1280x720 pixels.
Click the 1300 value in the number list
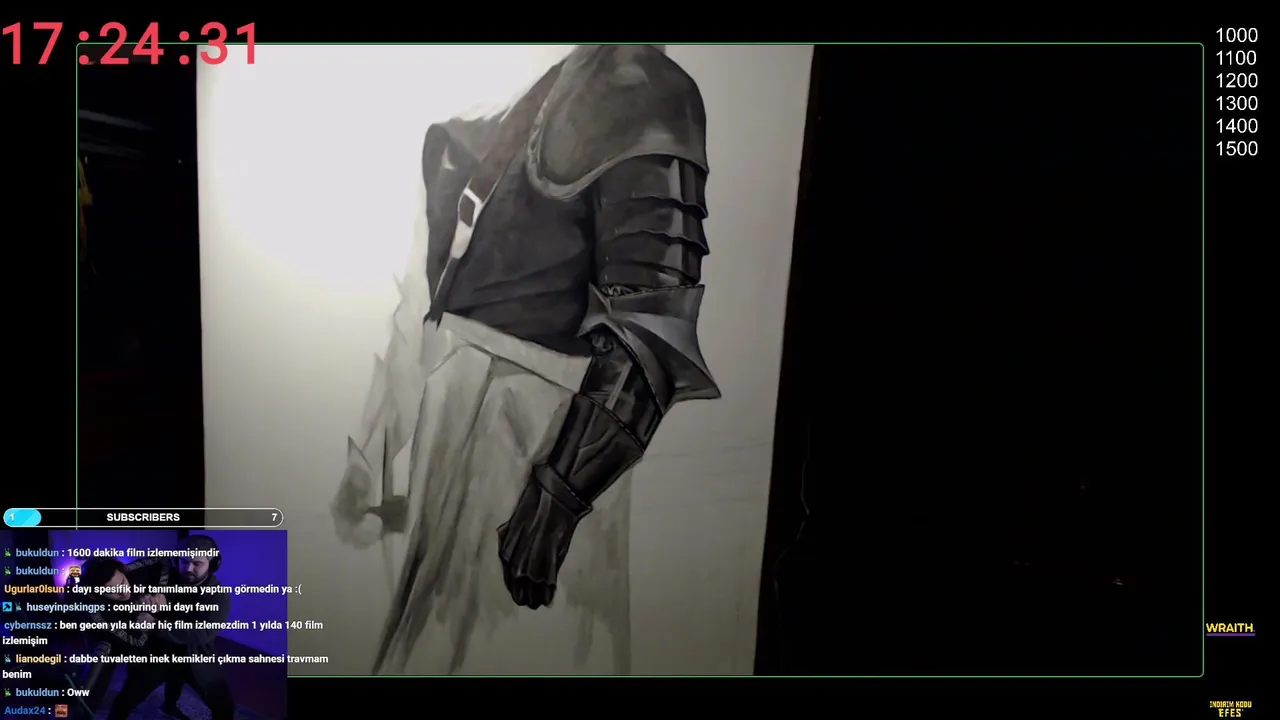click(1236, 103)
